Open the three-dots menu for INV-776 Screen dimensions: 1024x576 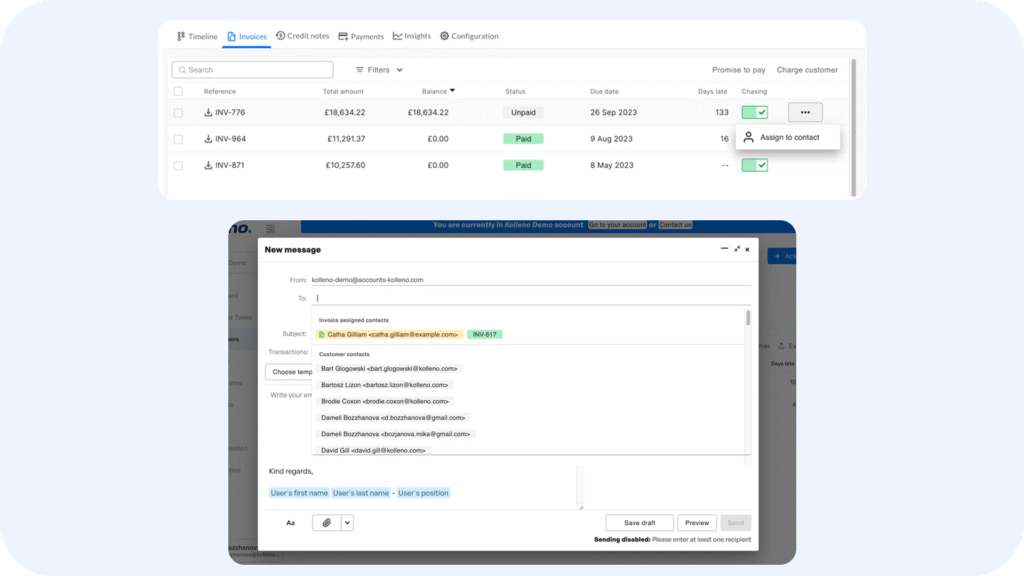click(805, 113)
